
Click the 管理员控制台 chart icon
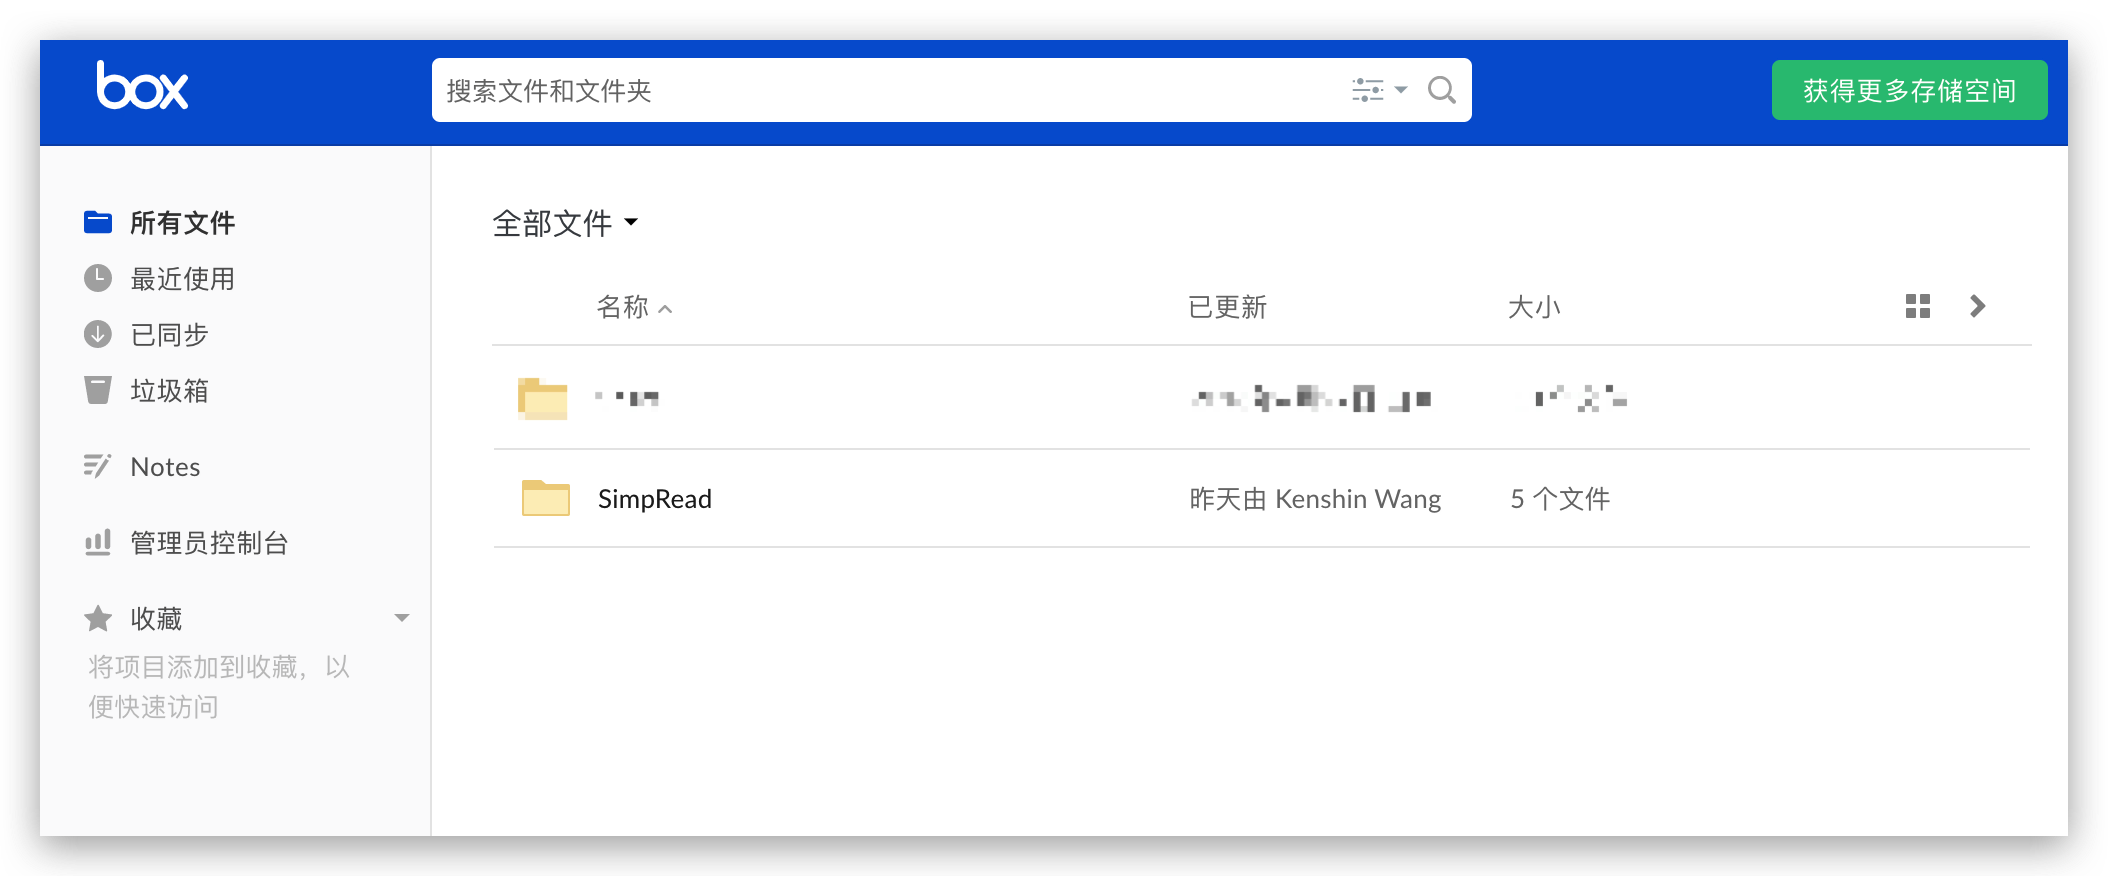pos(98,543)
